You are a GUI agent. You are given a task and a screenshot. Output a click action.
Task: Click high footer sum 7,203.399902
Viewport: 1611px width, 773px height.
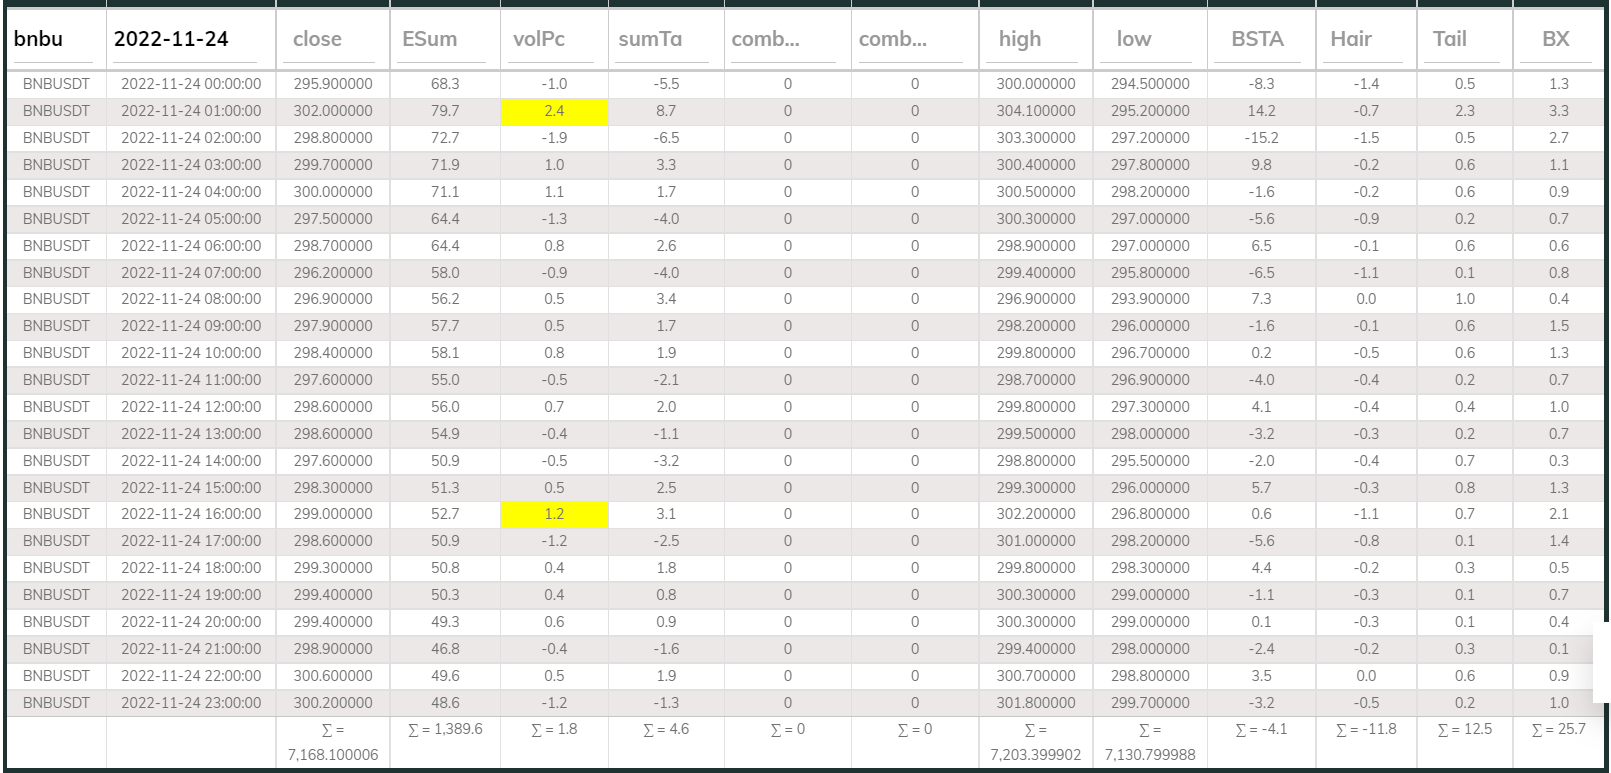pos(1036,755)
